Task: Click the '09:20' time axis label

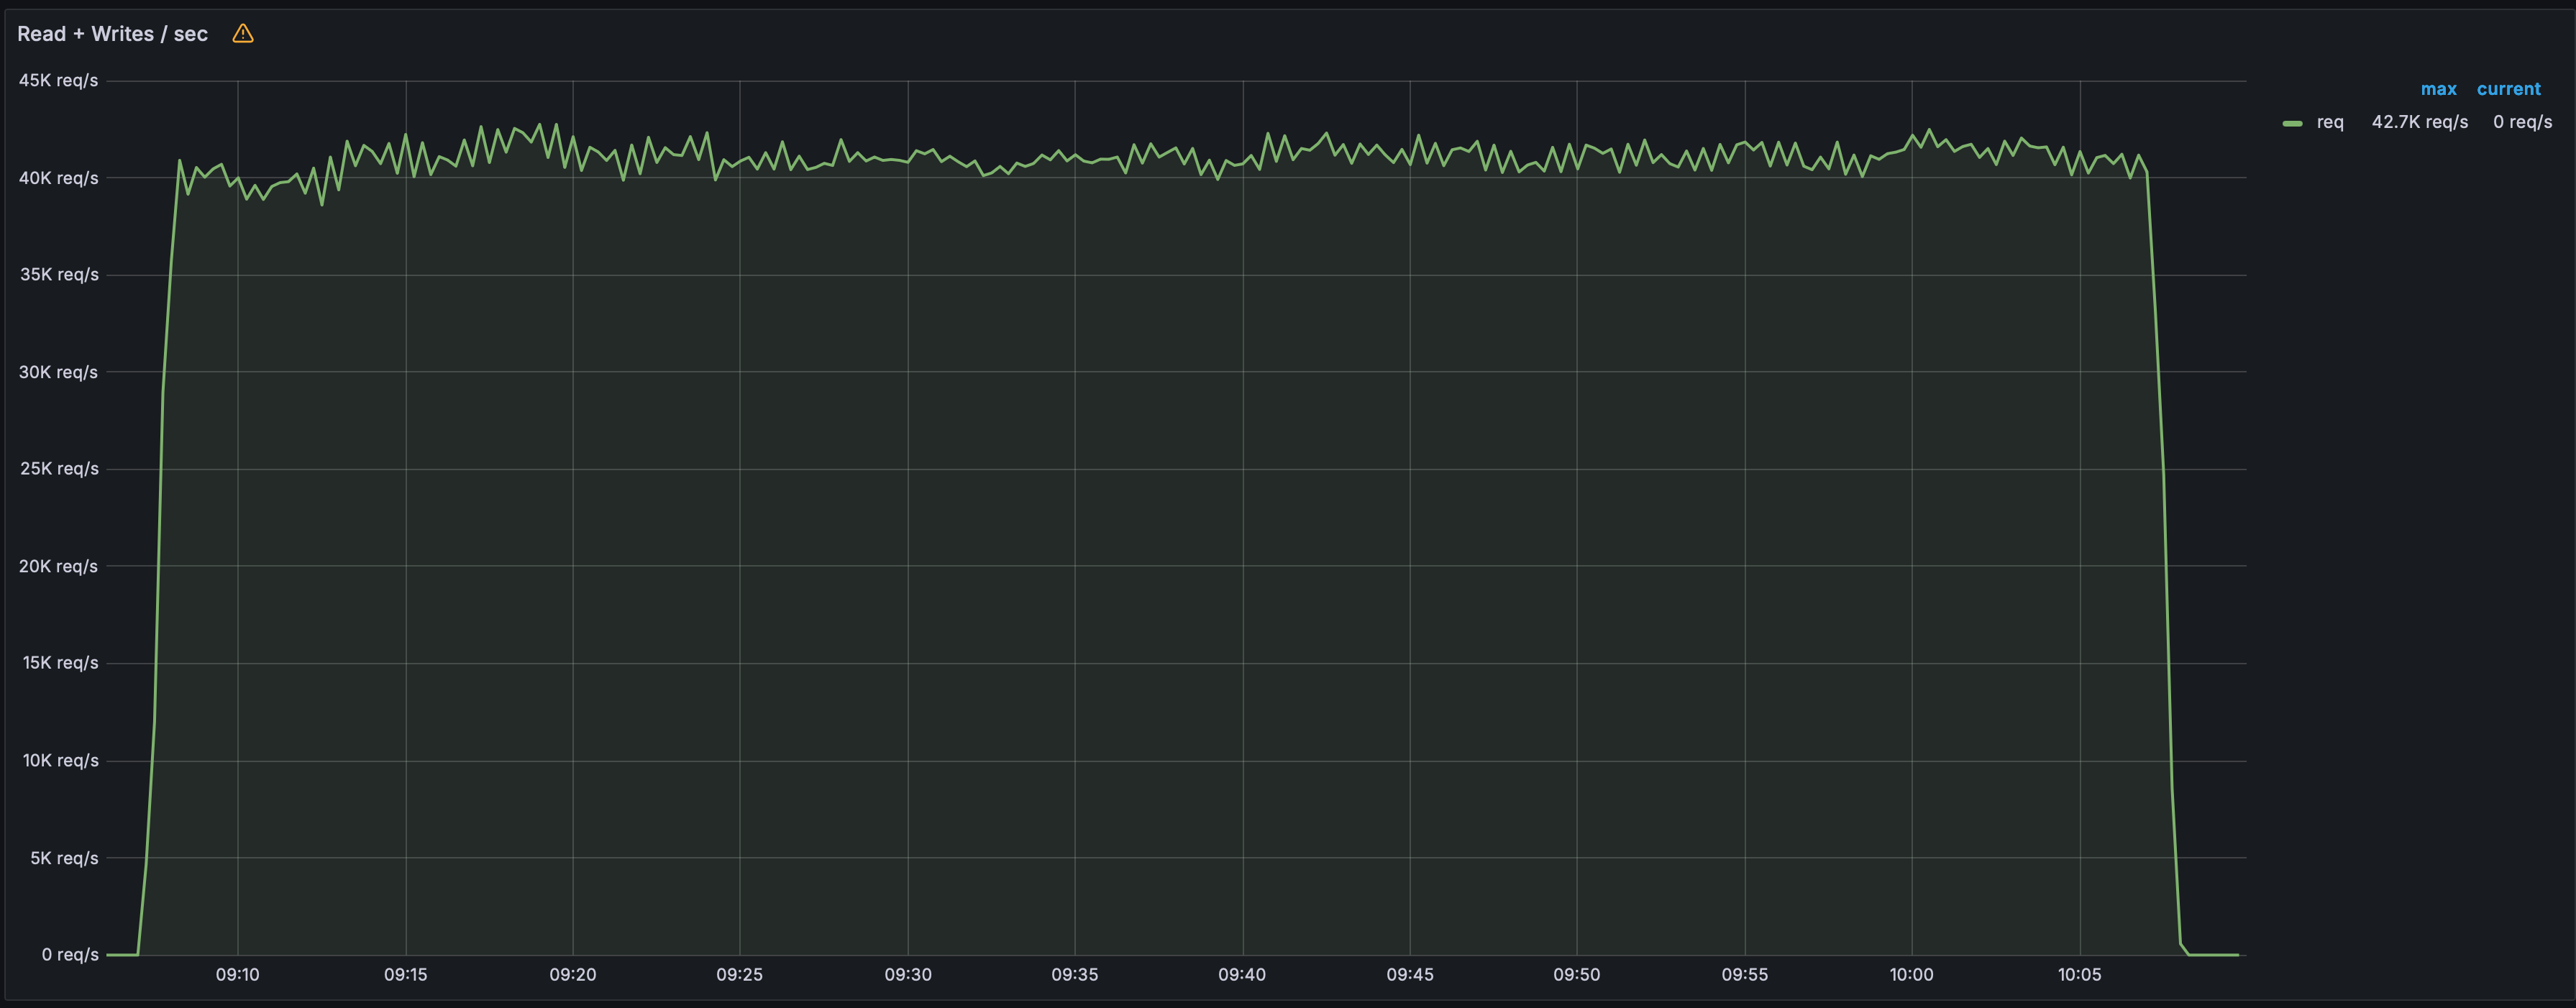Action: [x=572, y=974]
